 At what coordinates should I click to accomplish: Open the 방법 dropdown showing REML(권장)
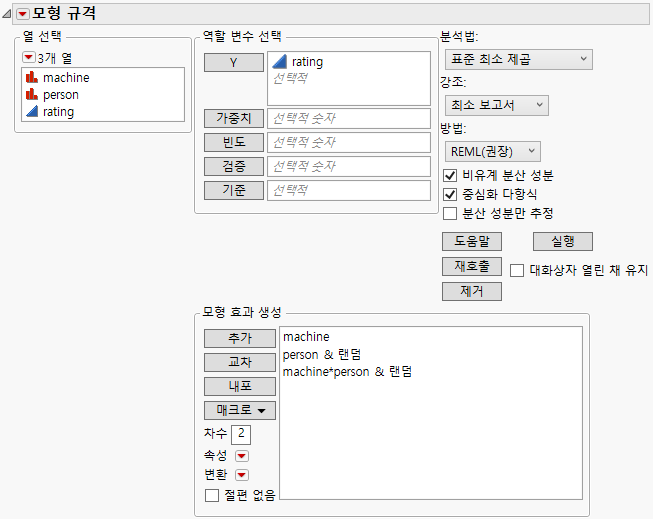pyautogui.click(x=492, y=151)
